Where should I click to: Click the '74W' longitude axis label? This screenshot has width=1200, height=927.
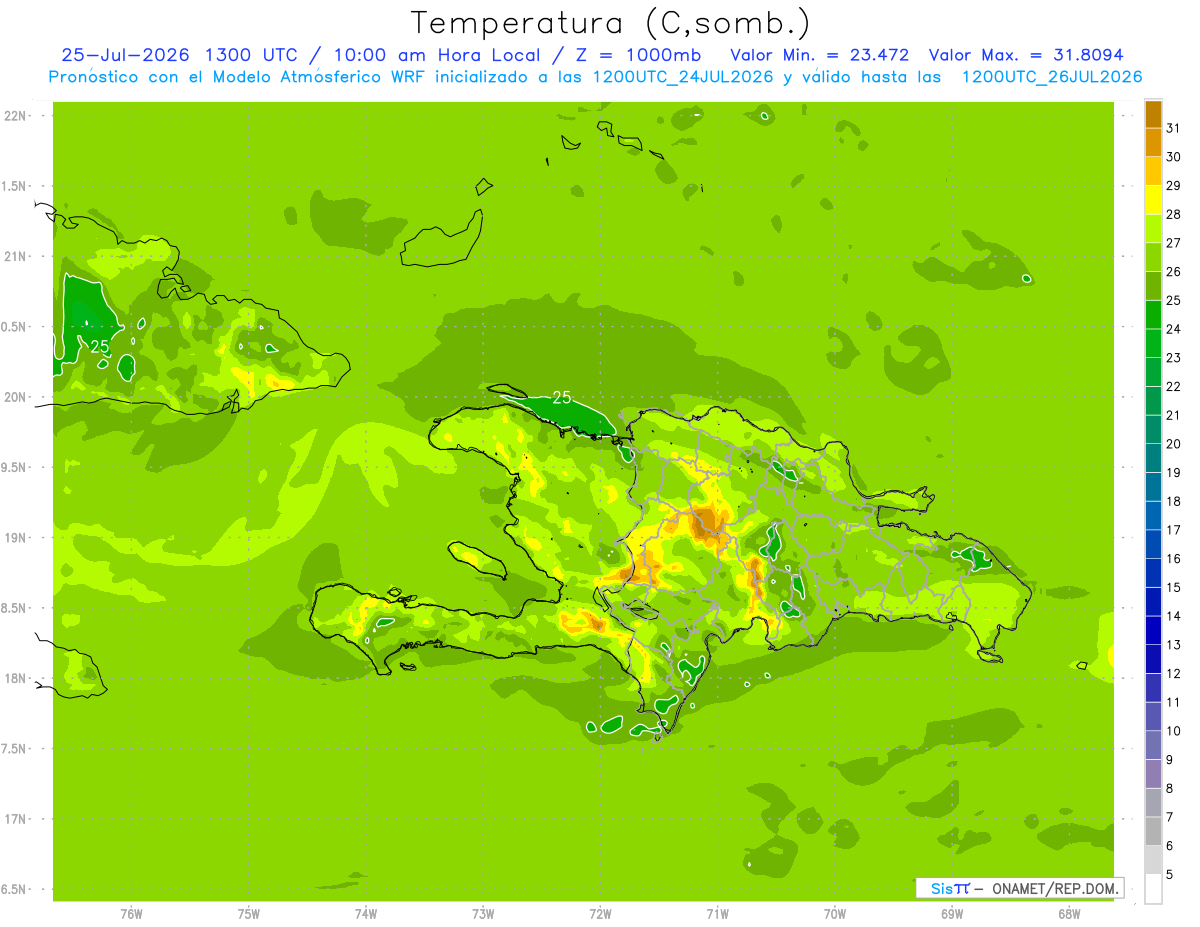(366, 914)
